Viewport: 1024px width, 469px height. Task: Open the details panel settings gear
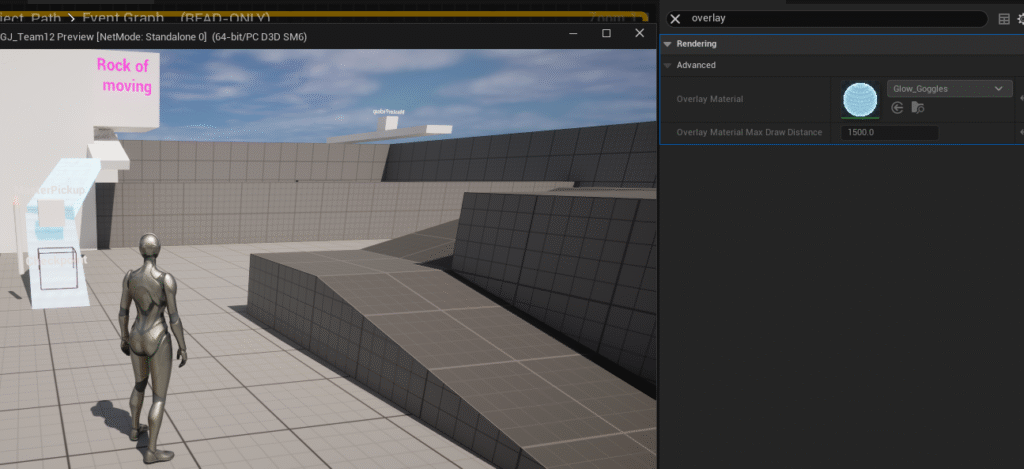pos(1020,19)
